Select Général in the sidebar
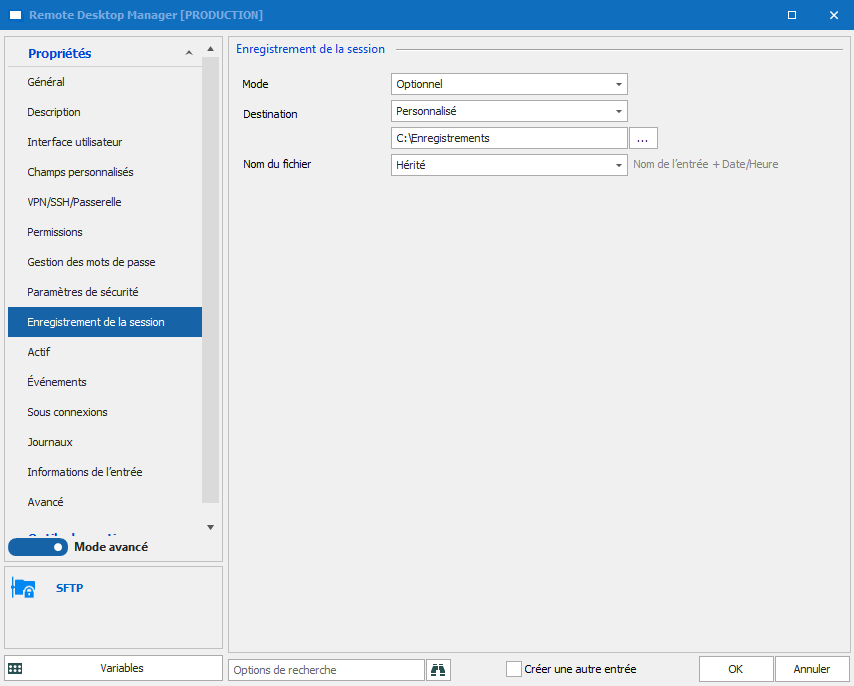The image size is (854, 686). click(46, 82)
